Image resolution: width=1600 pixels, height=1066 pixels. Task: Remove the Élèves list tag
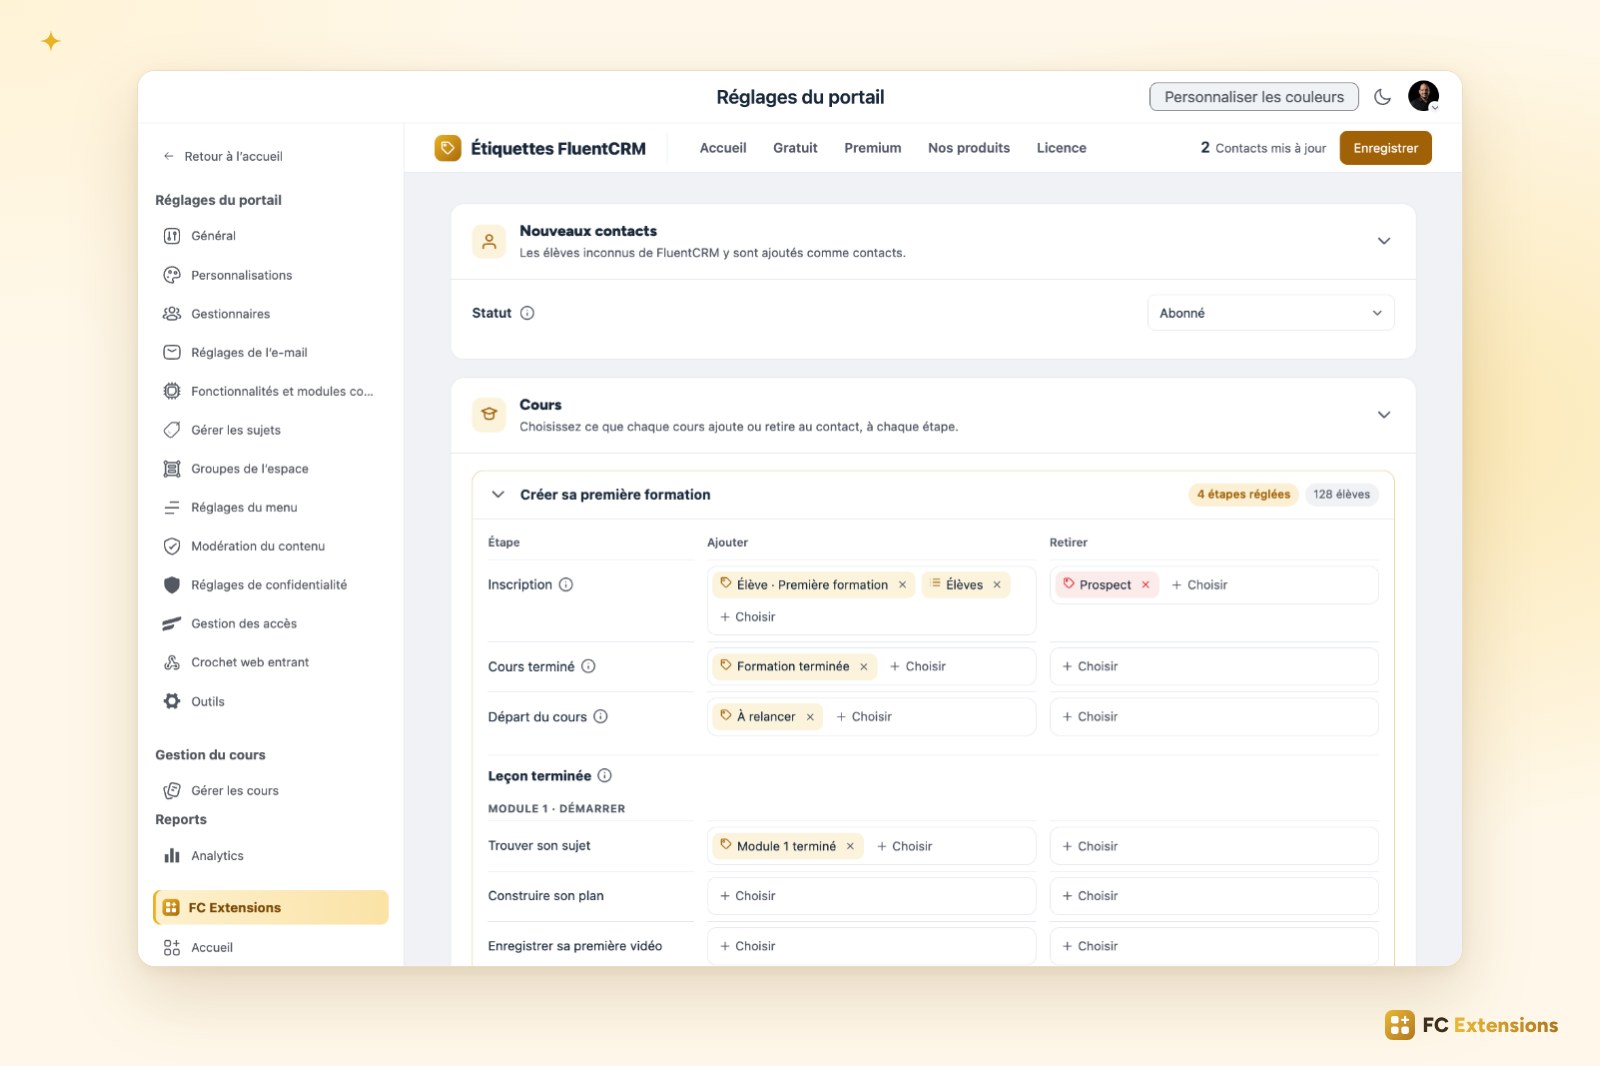click(x=997, y=585)
